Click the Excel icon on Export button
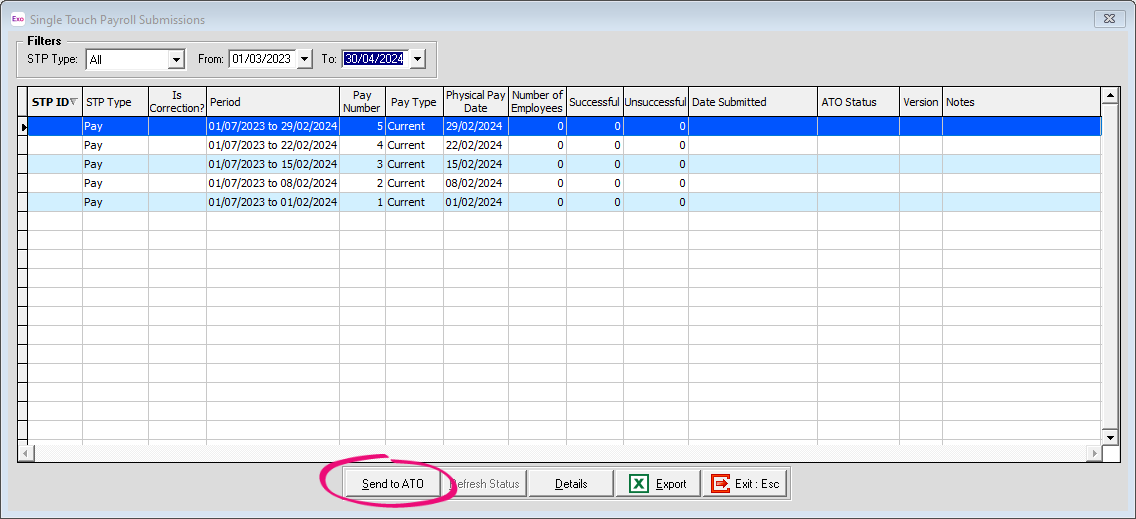The image size is (1136, 519). coord(638,484)
